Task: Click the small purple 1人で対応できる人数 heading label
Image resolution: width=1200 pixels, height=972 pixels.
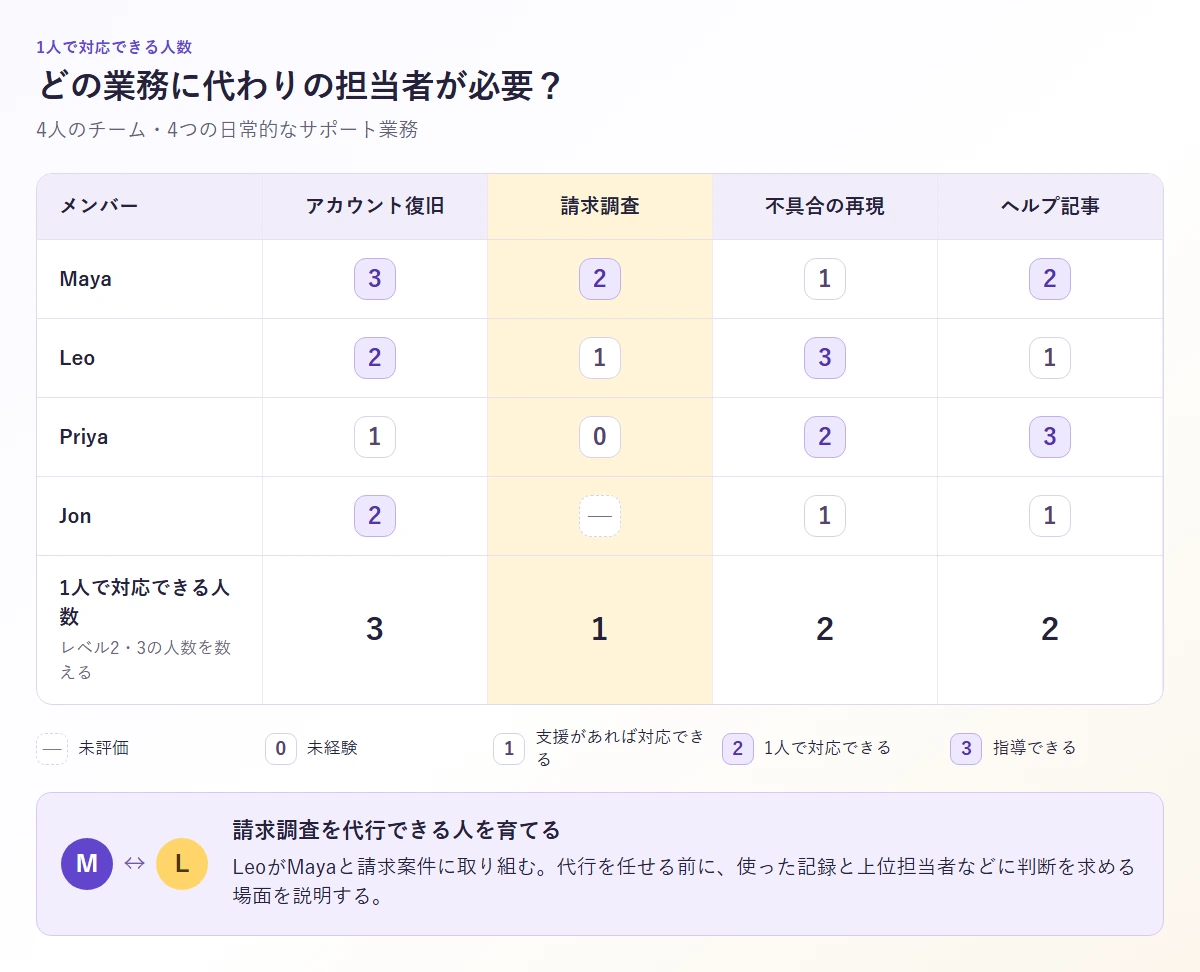Action: click(x=114, y=46)
